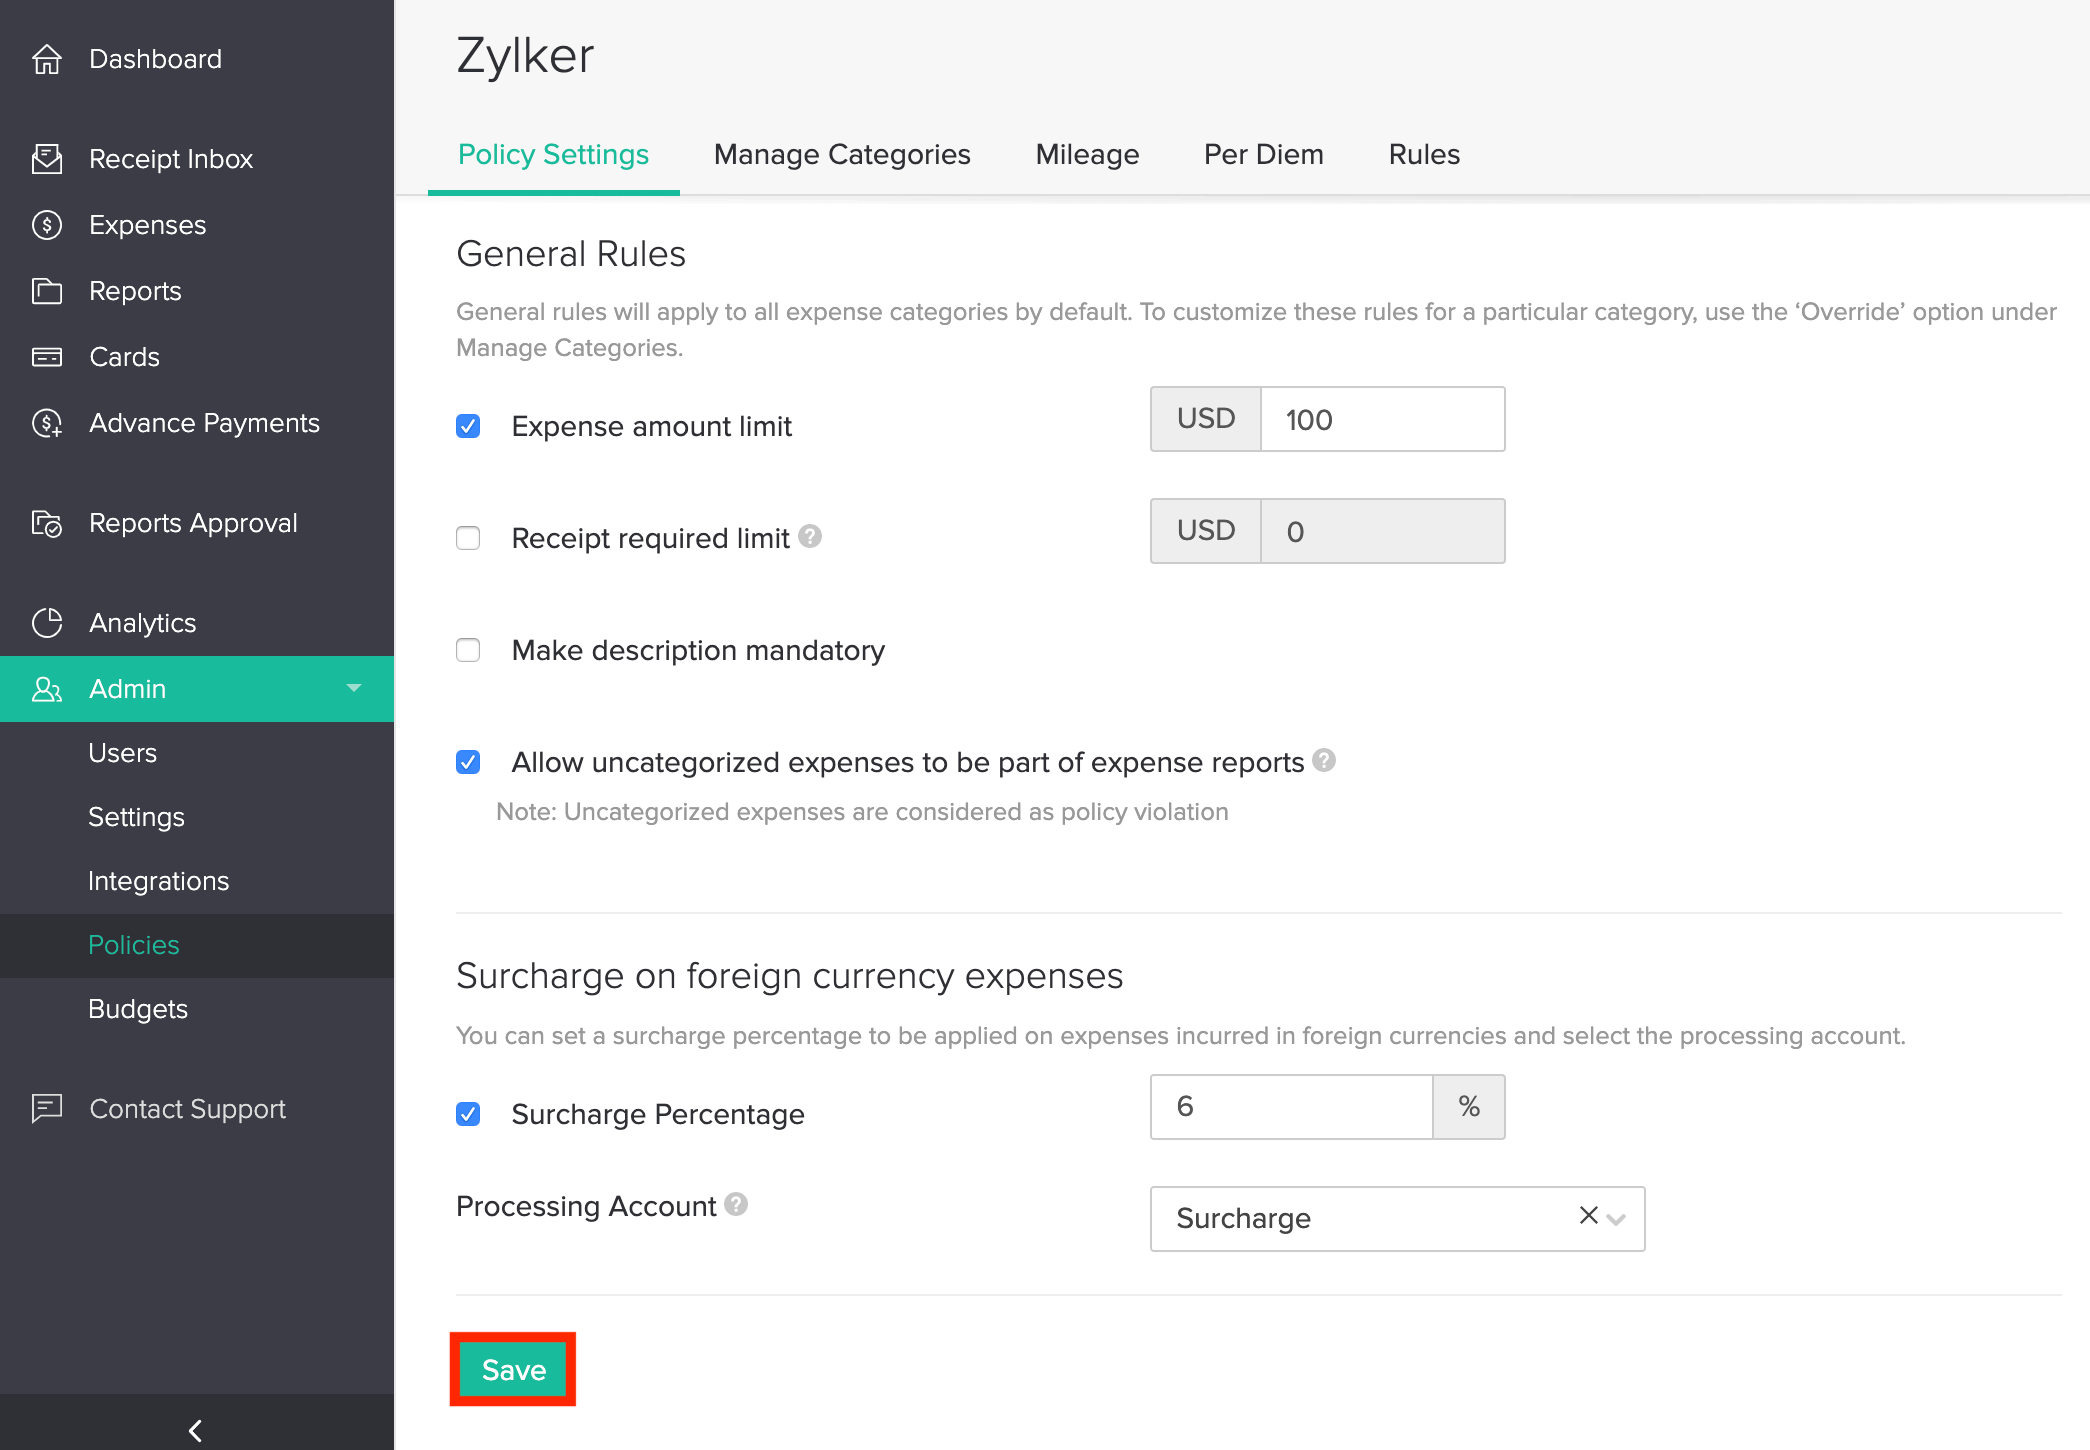This screenshot has width=2090, height=1450.
Task: Click the Cards sidebar icon
Action: [47, 357]
